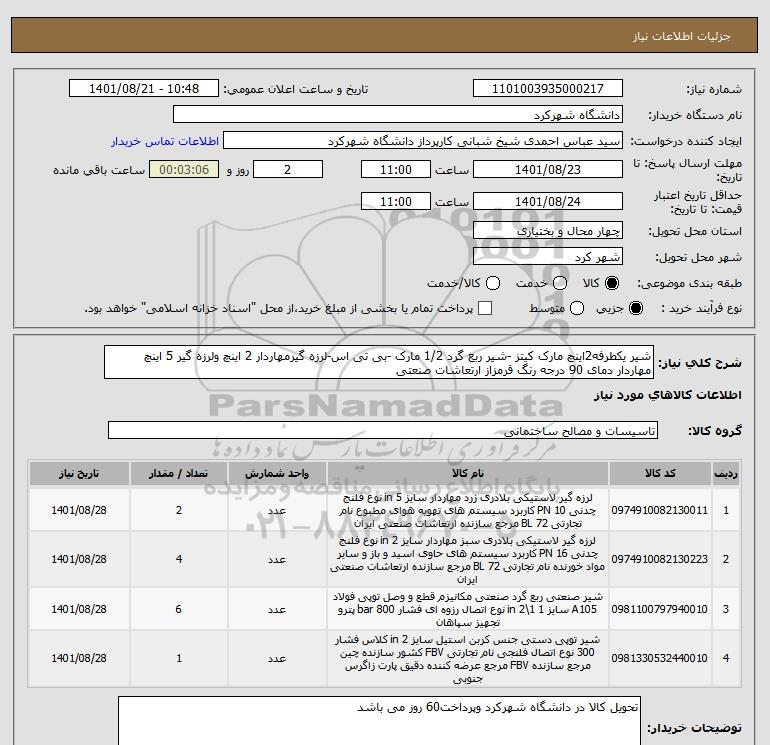The image size is (770, 745).
Task: Click the remaining time field 00:03:06
Action: [x=184, y=170]
